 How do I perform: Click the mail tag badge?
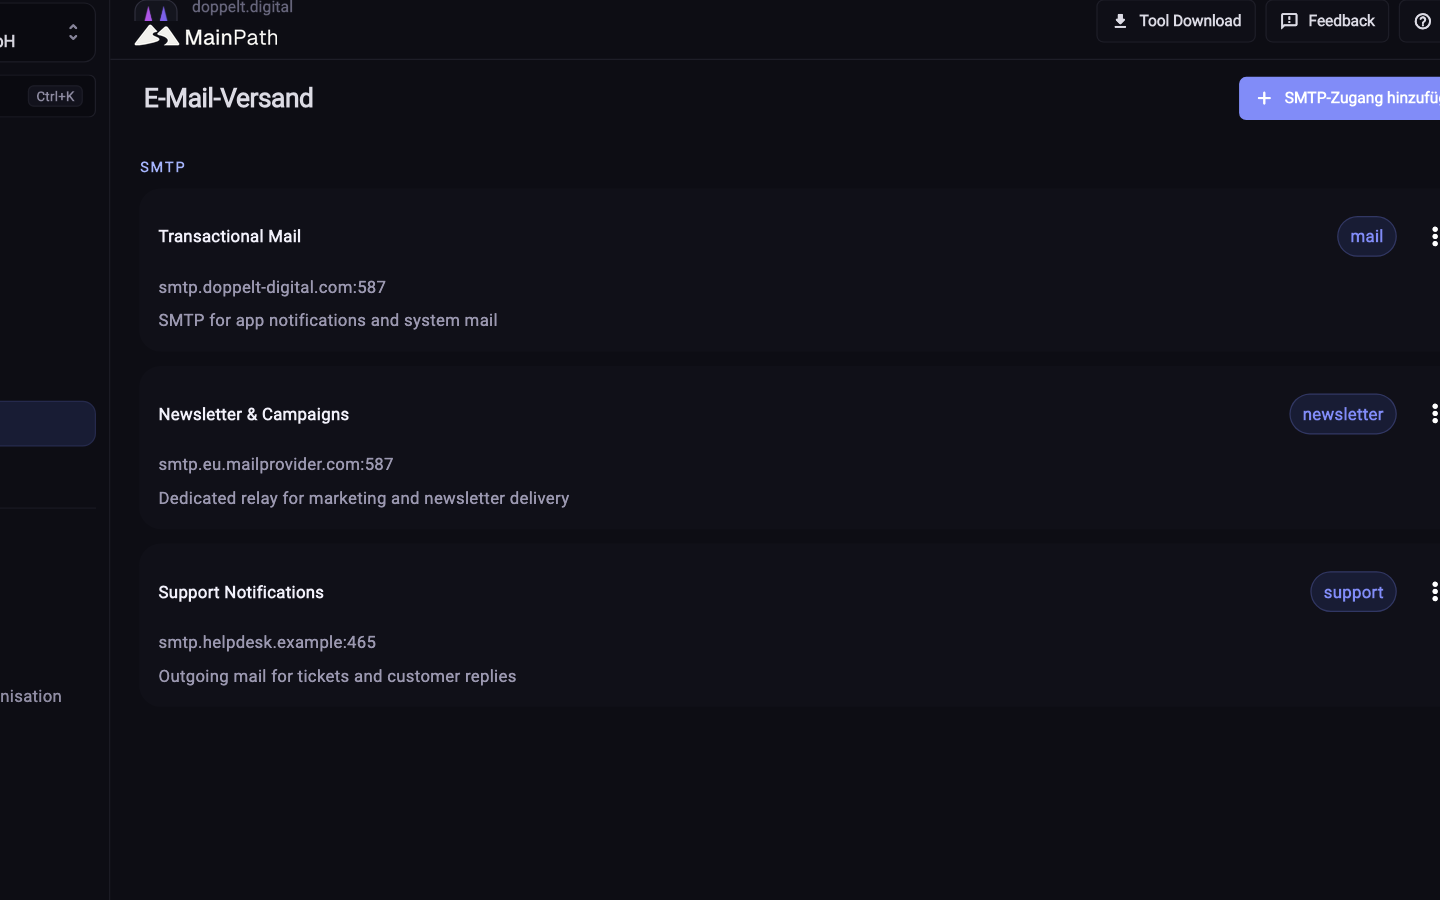(1366, 237)
